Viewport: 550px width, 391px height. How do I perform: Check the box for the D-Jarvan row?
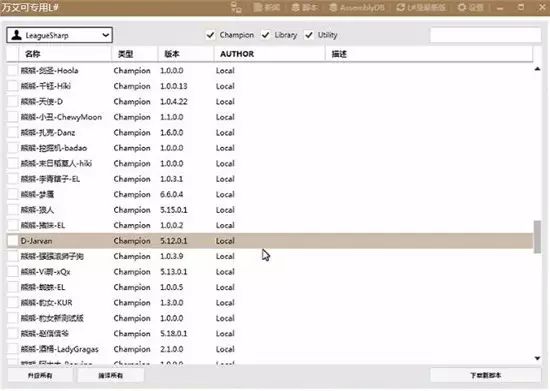[x=13, y=241]
